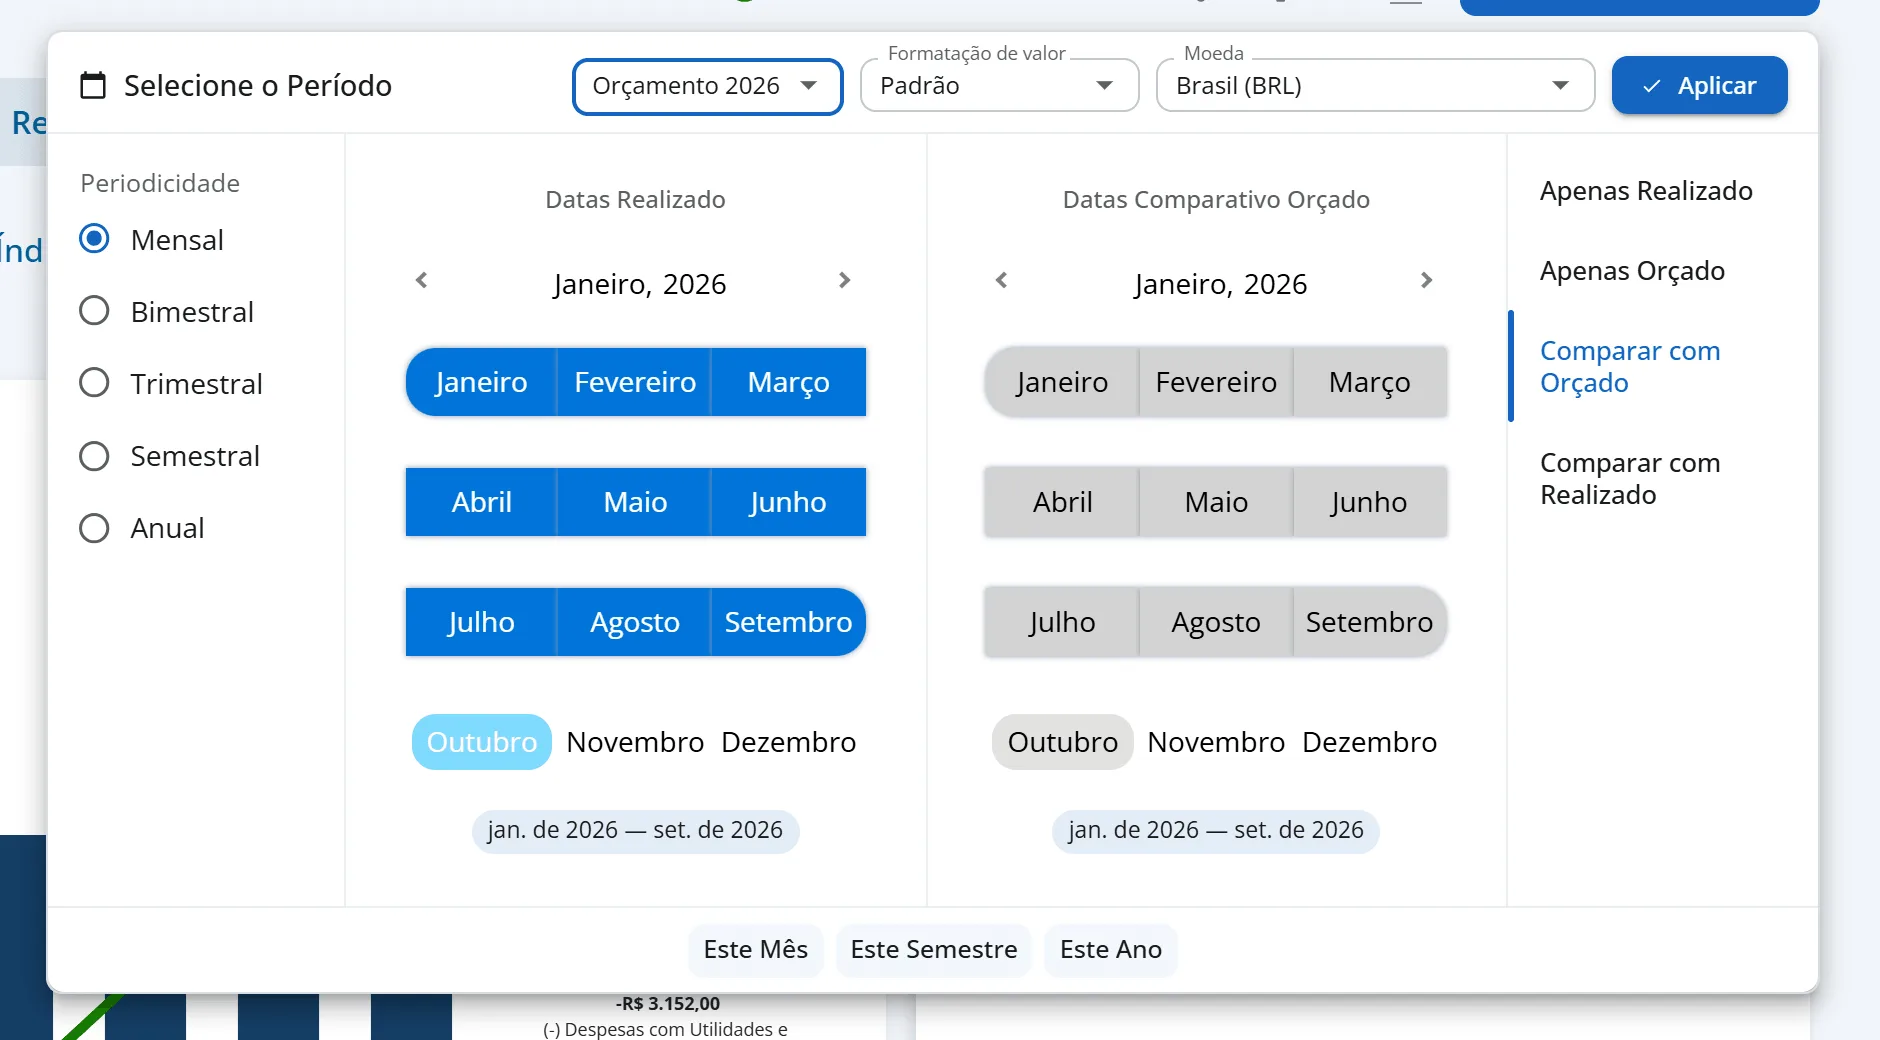Pick Fevereiro in Datas Comparativo Orçado
Image resolution: width=1880 pixels, height=1040 pixels.
click(1216, 382)
